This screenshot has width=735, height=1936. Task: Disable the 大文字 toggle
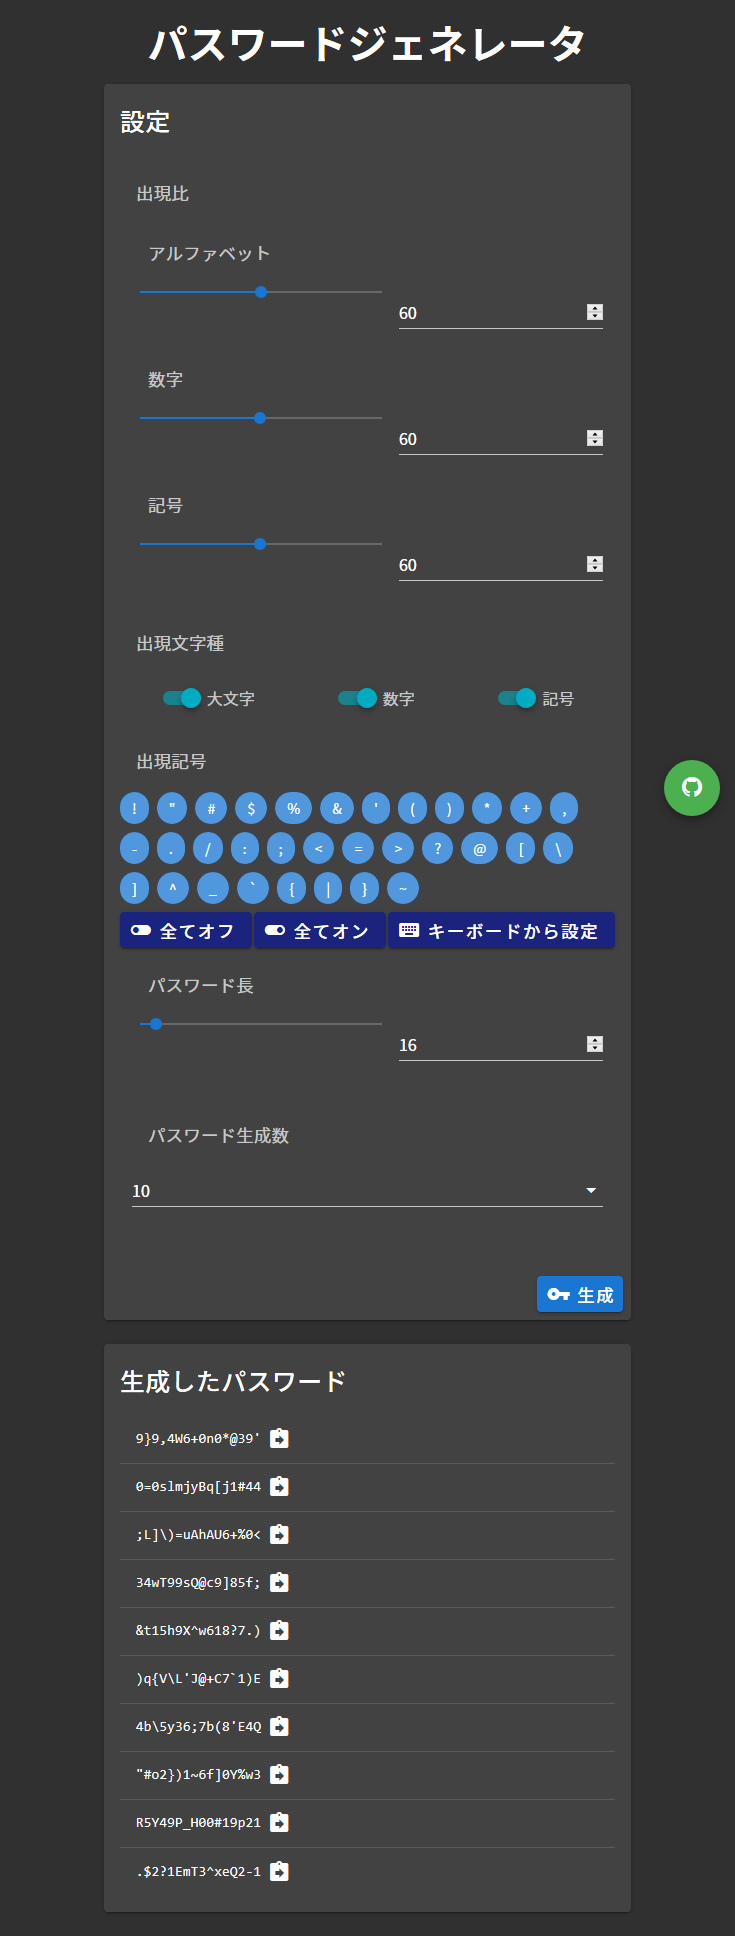pos(184,698)
